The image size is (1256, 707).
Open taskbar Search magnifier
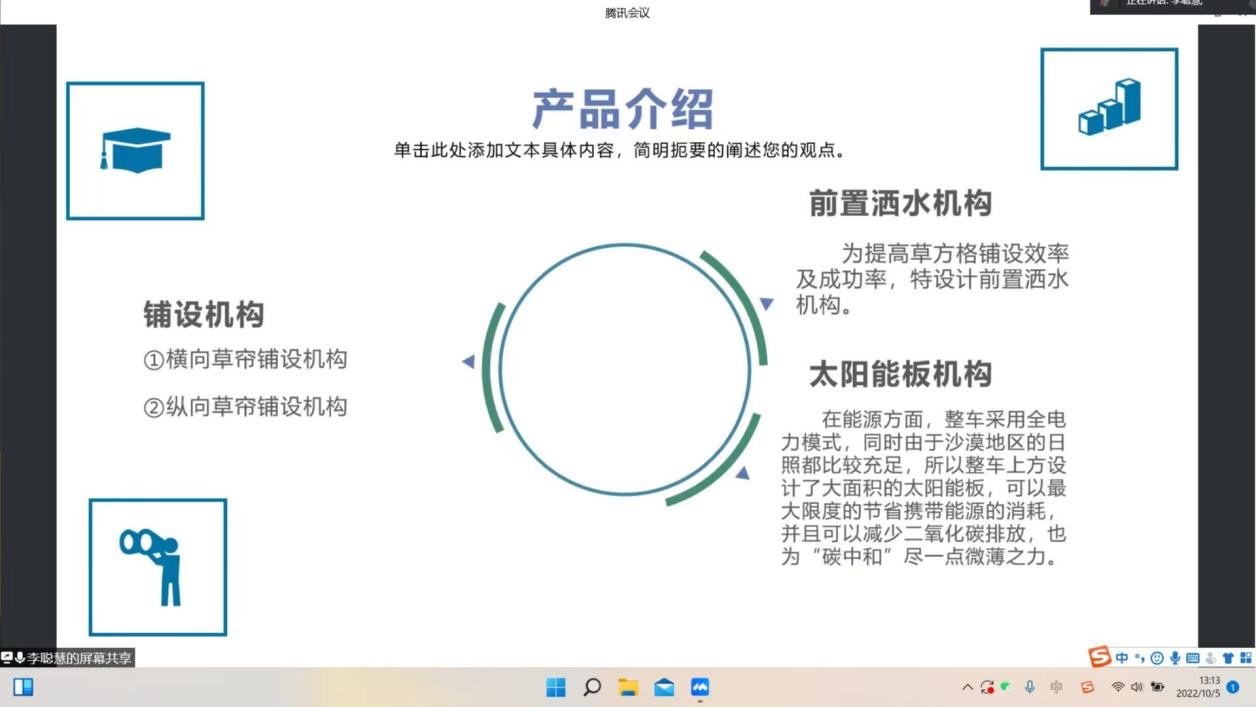pyautogui.click(x=592, y=687)
